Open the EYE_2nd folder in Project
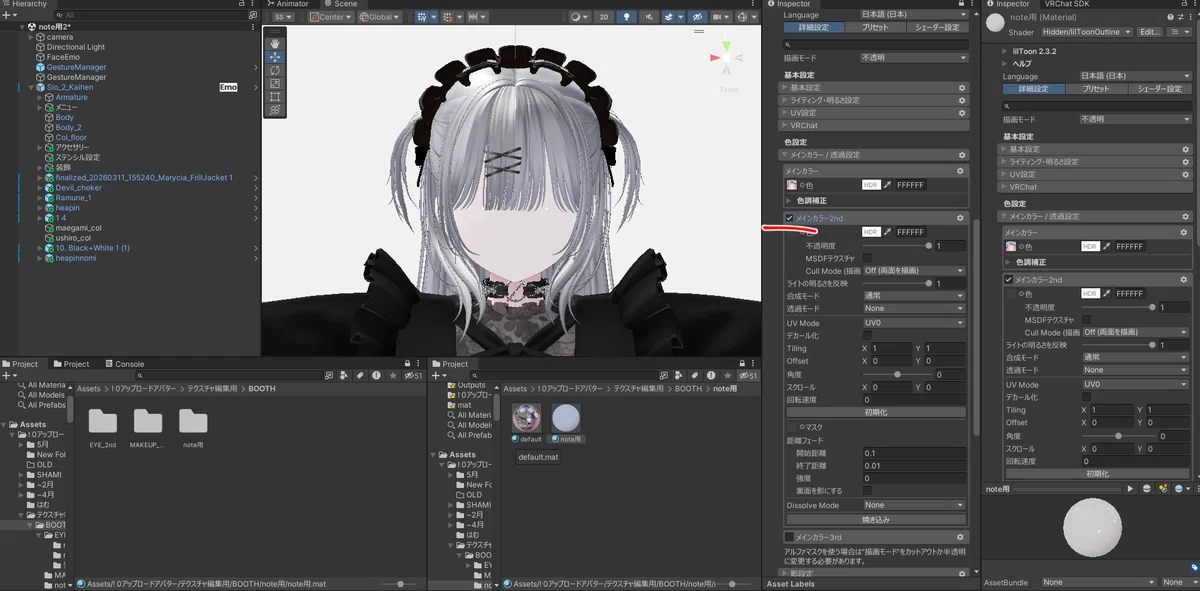 coord(103,420)
